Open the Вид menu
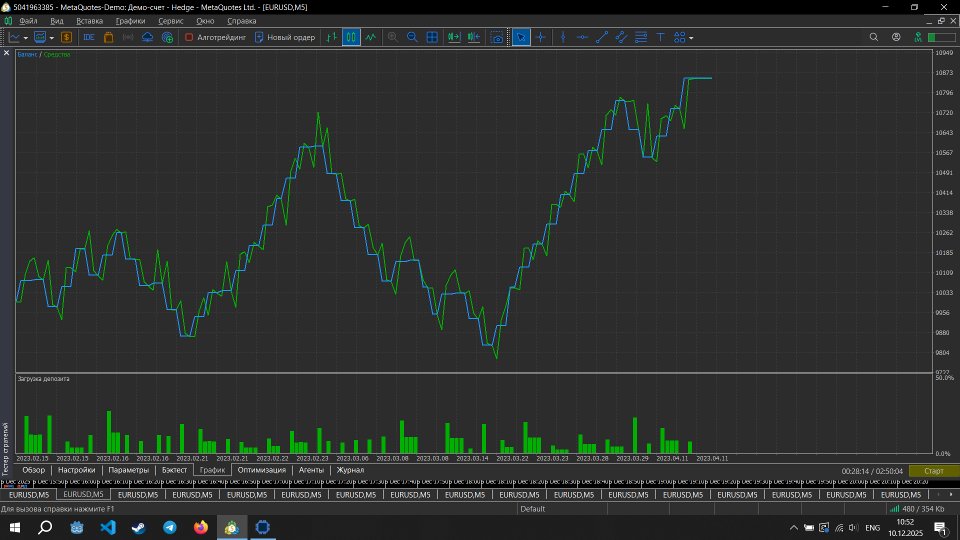This screenshot has width=960, height=540. point(57,21)
